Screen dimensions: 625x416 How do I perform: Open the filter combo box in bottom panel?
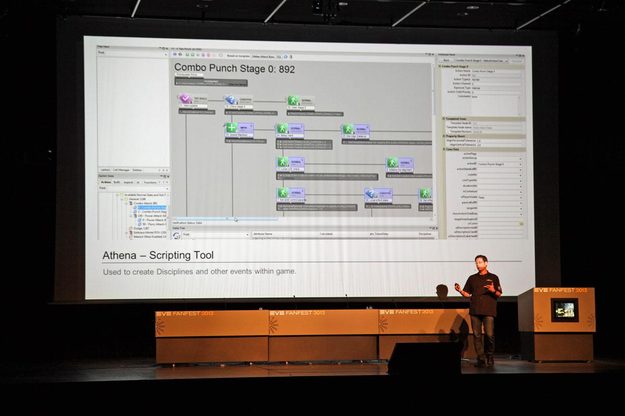tap(216, 235)
